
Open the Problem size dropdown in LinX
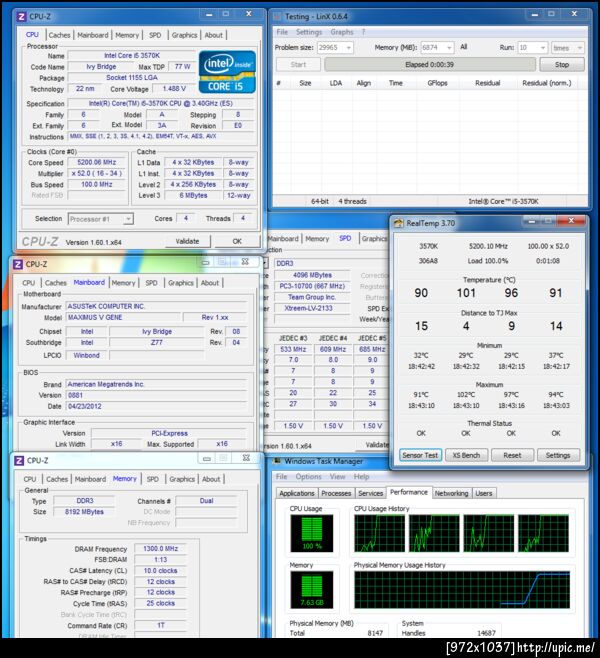point(348,48)
